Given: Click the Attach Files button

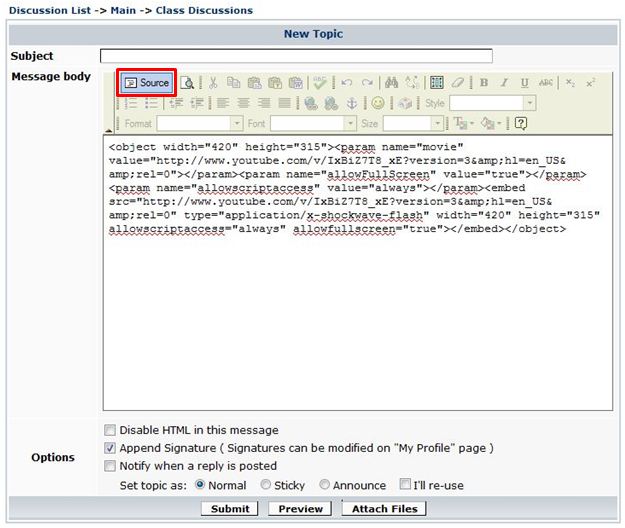Looking at the screenshot, I should pos(384,509).
